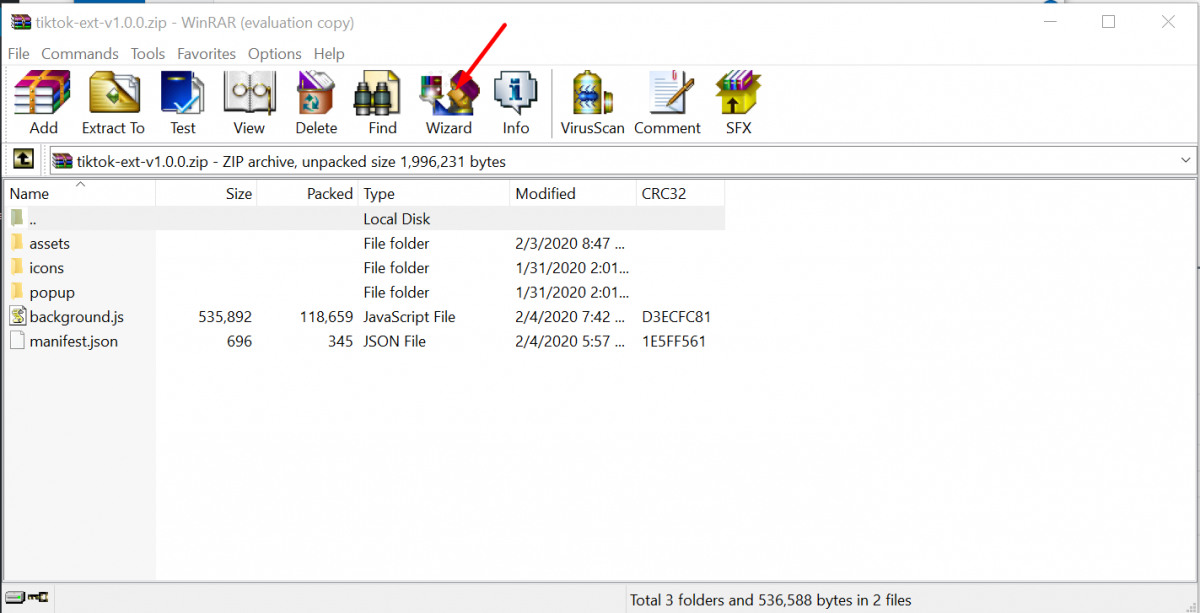The image size is (1200, 613).
Task: Click the WinRAR title bar icon
Action: pyautogui.click(x=20, y=22)
